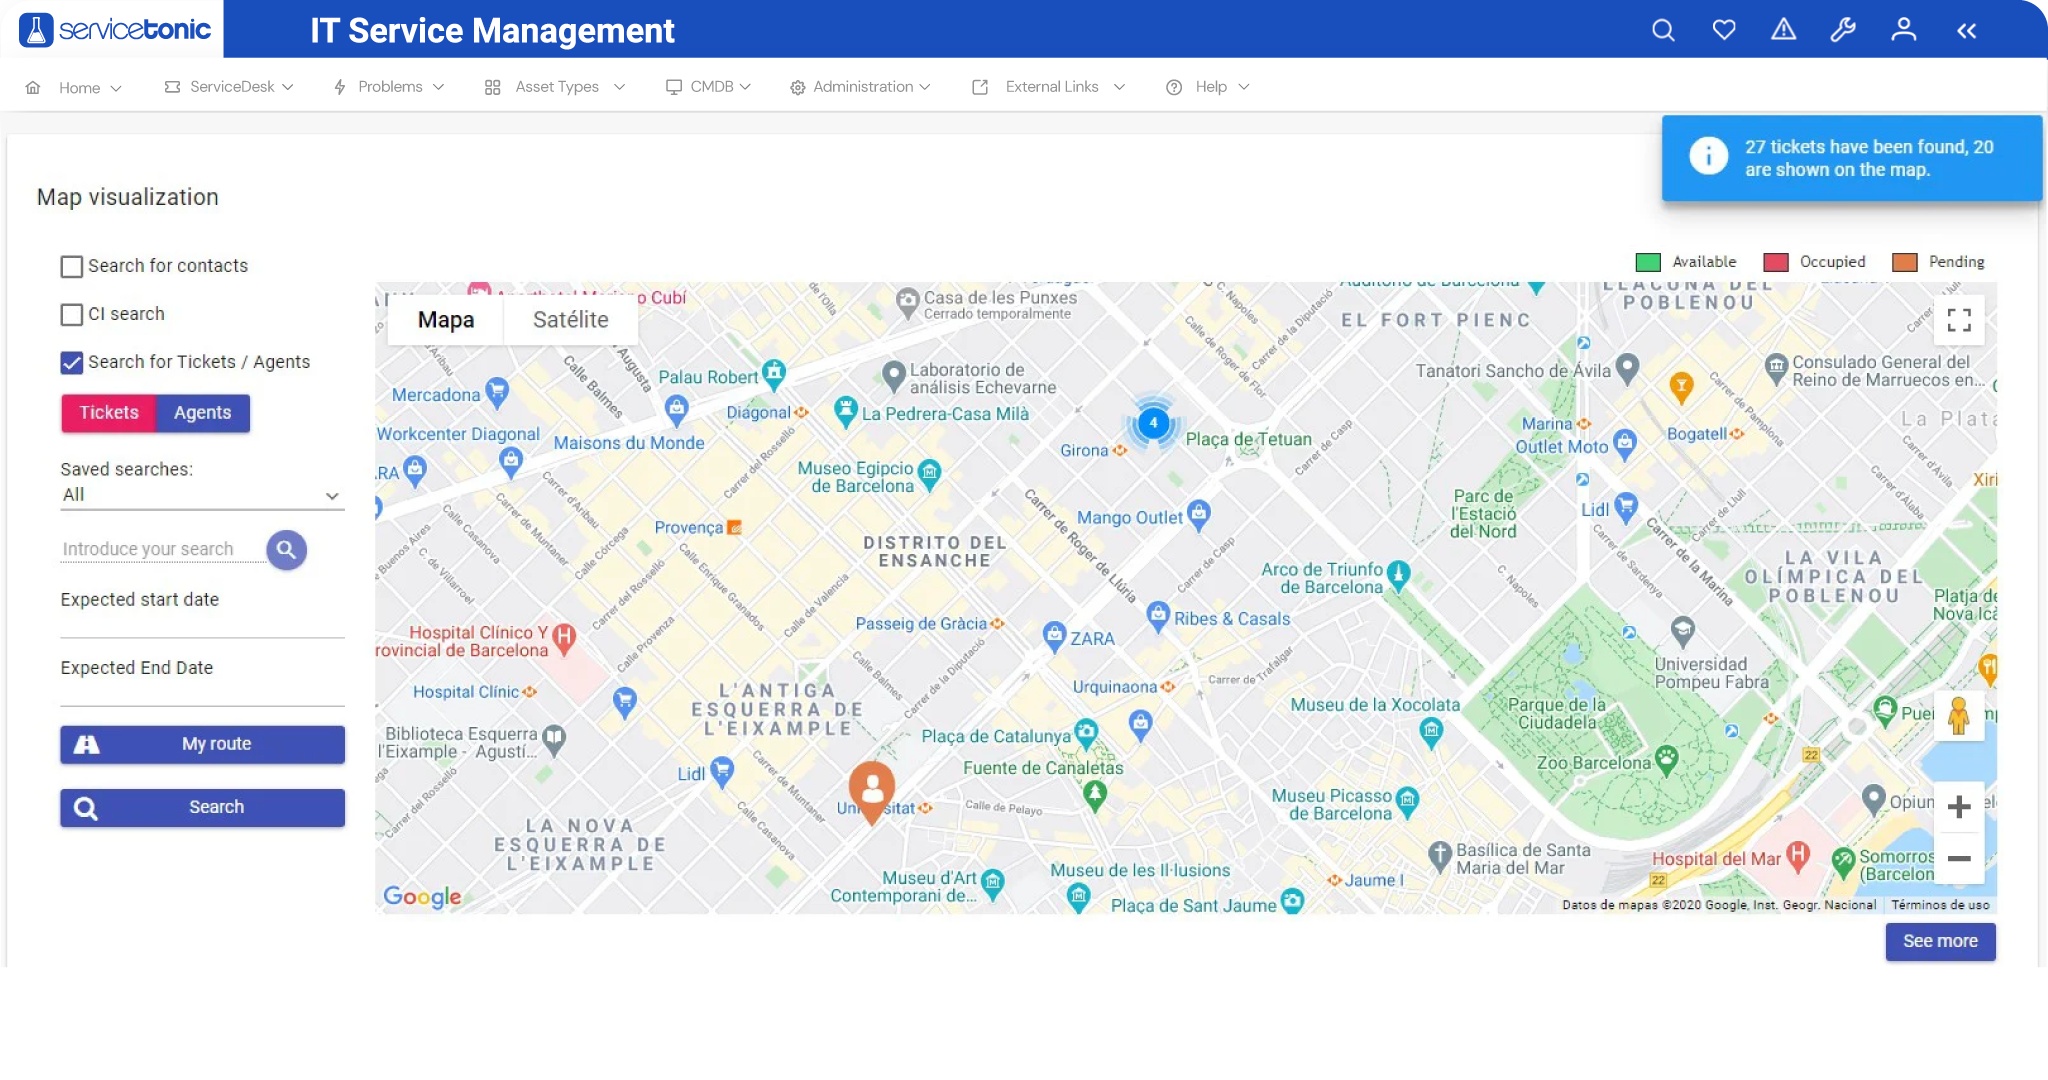Click the Street View pegman icon
Screen dimensions: 2048x1080
coord(1959,716)
